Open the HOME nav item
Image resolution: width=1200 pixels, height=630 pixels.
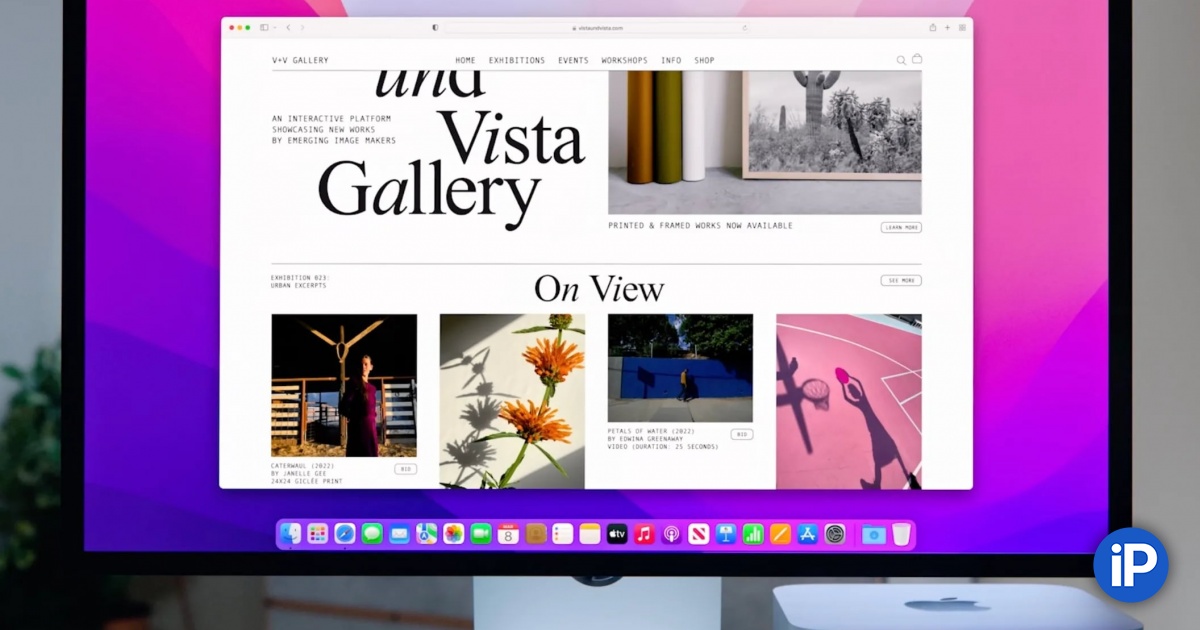point(465,60)
